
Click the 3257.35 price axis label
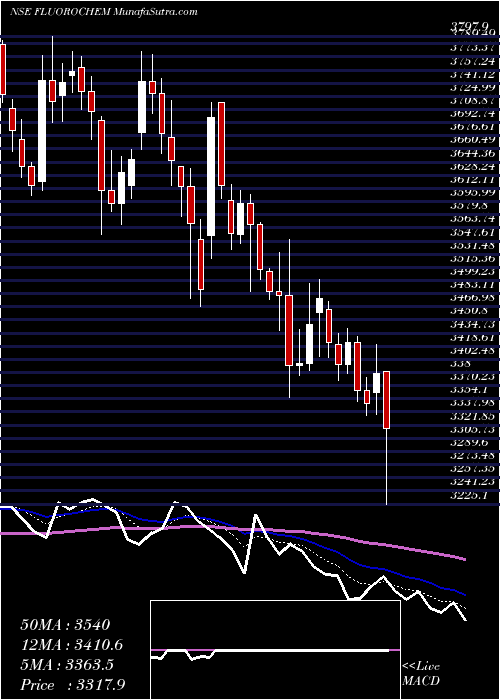[x=475, y=468]
